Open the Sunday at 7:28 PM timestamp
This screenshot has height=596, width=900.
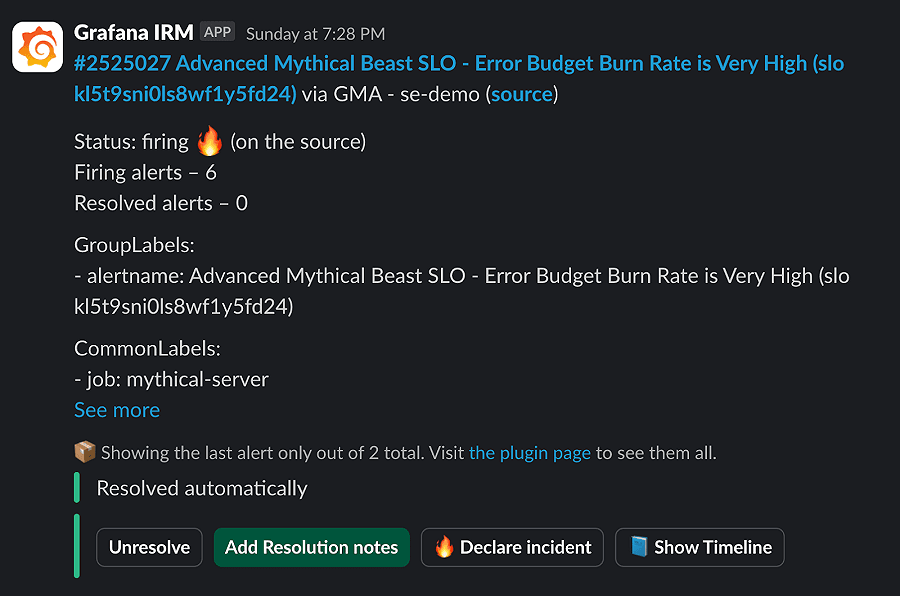[315, 34]
